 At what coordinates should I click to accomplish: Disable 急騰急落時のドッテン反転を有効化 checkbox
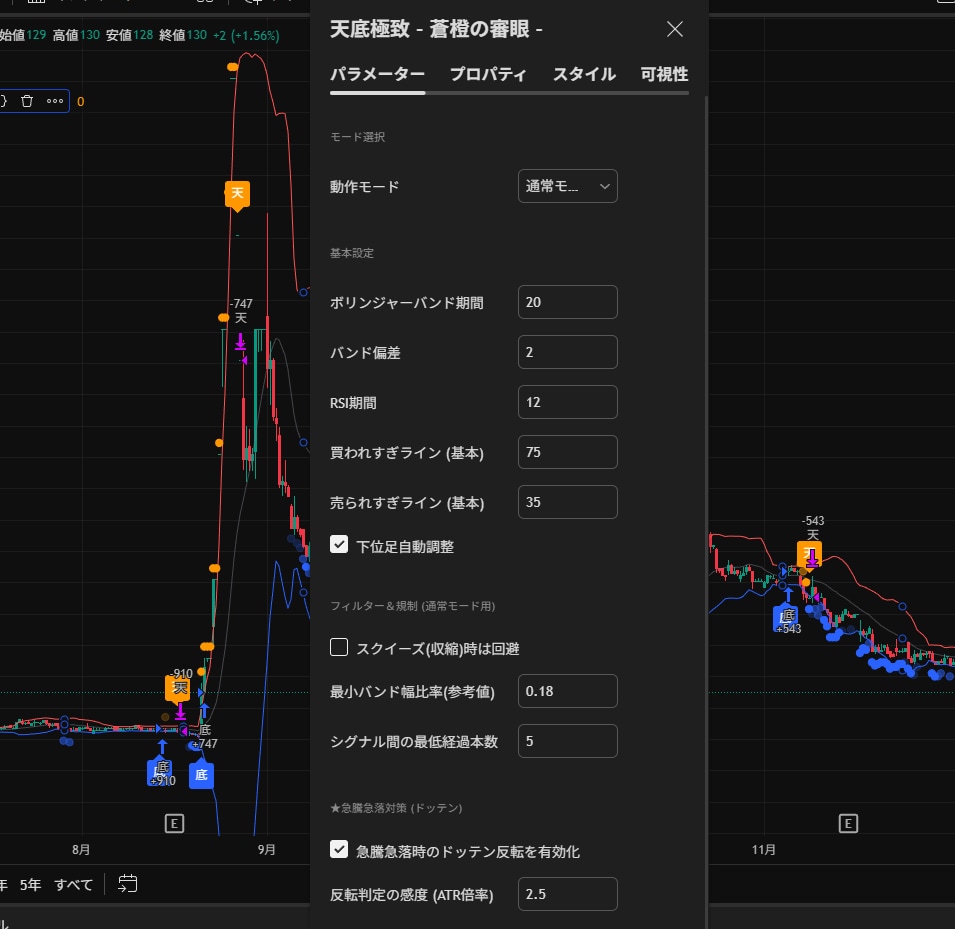(339, 849)
